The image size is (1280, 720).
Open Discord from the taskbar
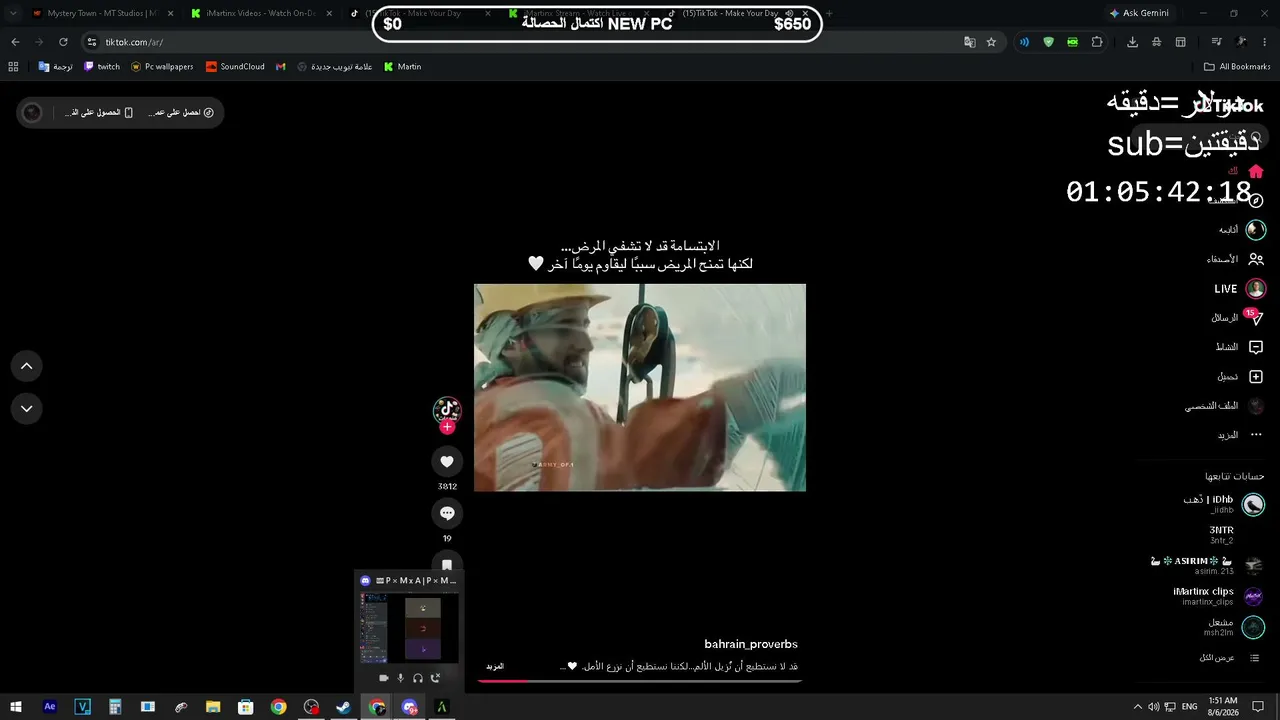(409, 707)
